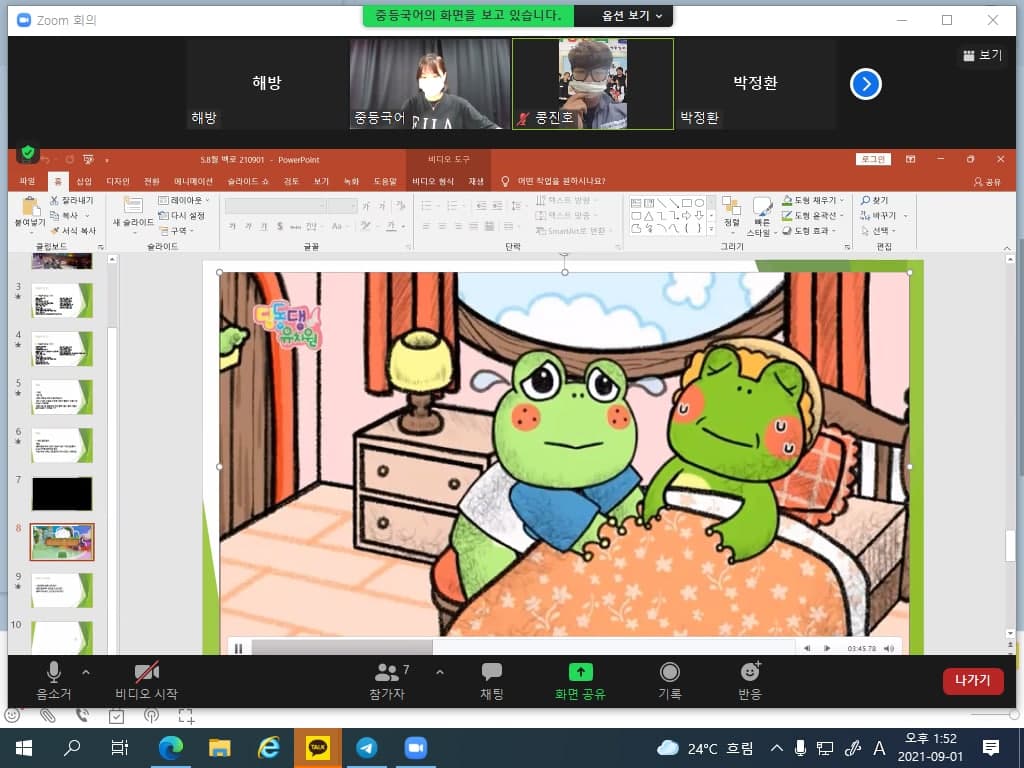Pause the video playback

coord(238,648)
